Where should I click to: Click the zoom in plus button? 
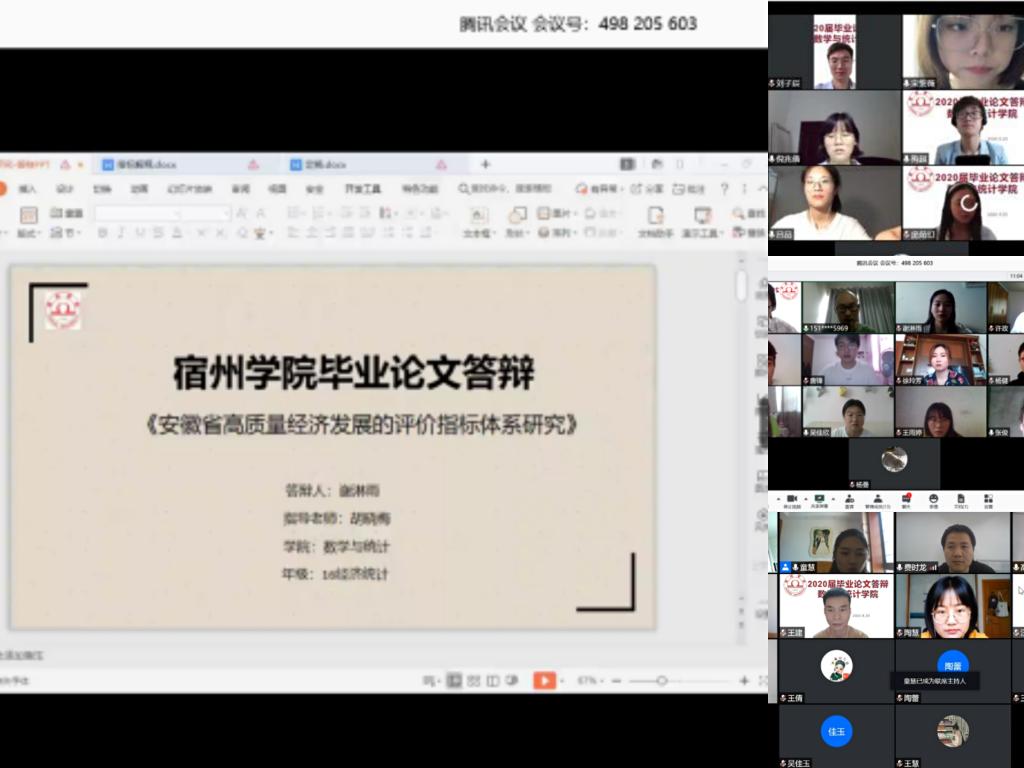pos(743,681)
